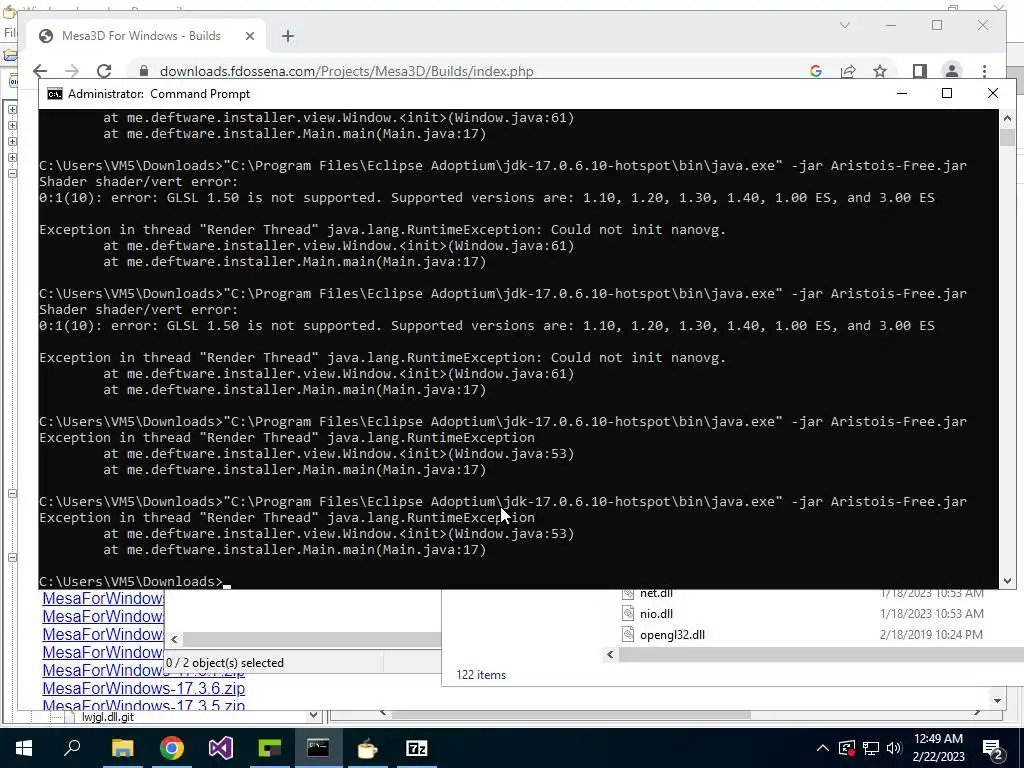Open Chrome tab search chevron
This screenshot has width=1024, height=768.
click(844, 25)
